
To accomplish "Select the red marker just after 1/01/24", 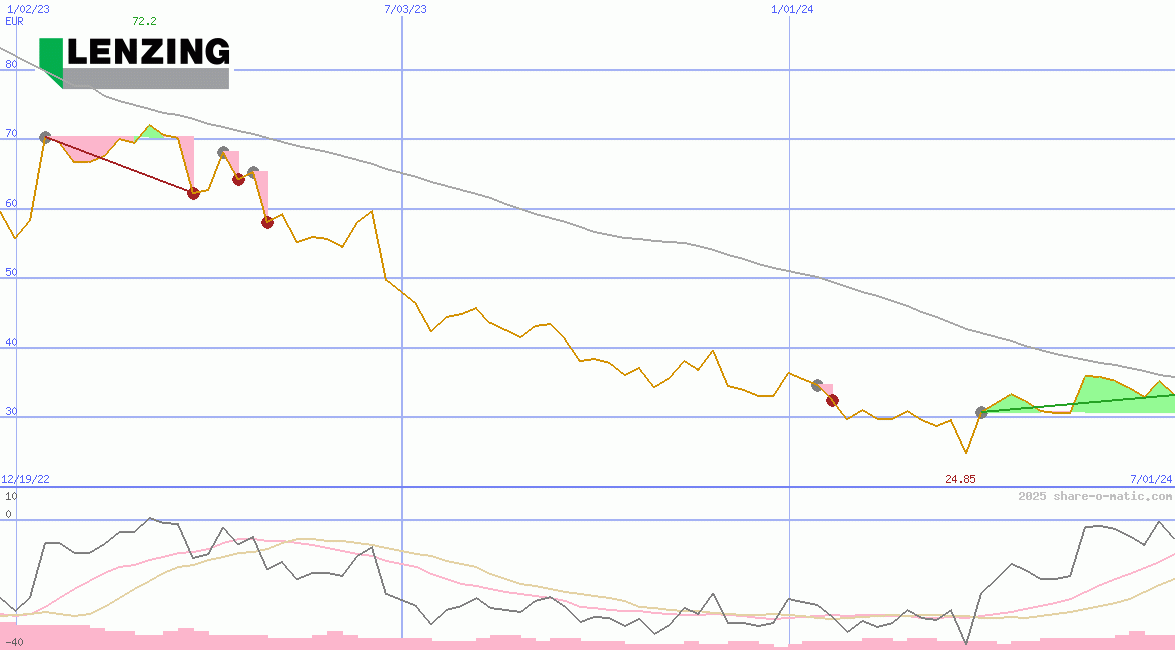I will coord(832,400).
